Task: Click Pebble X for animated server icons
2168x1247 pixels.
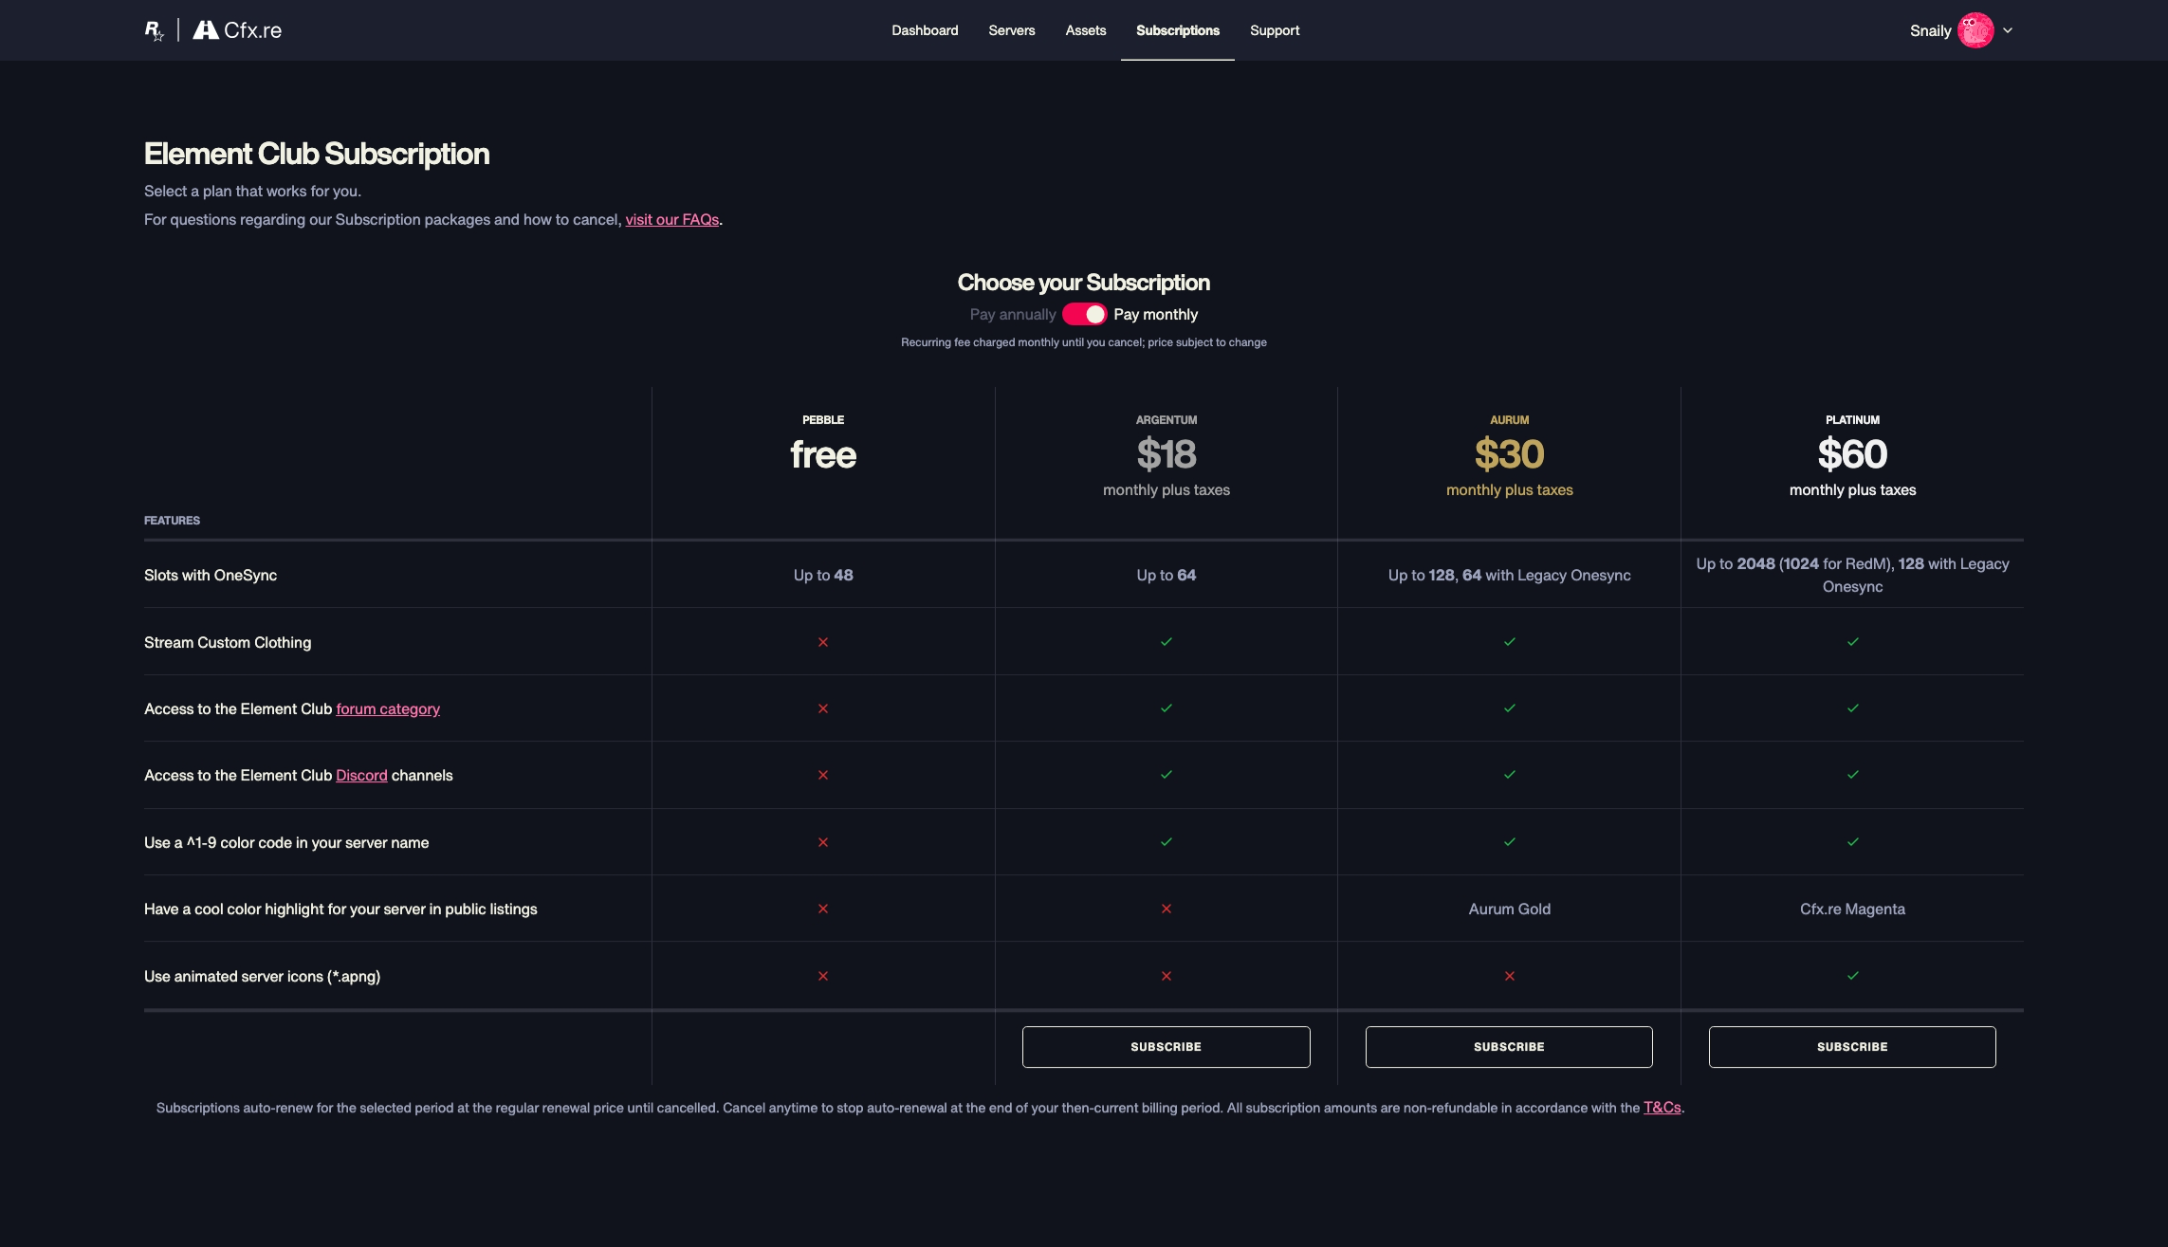Action: [x=823, y=976]
